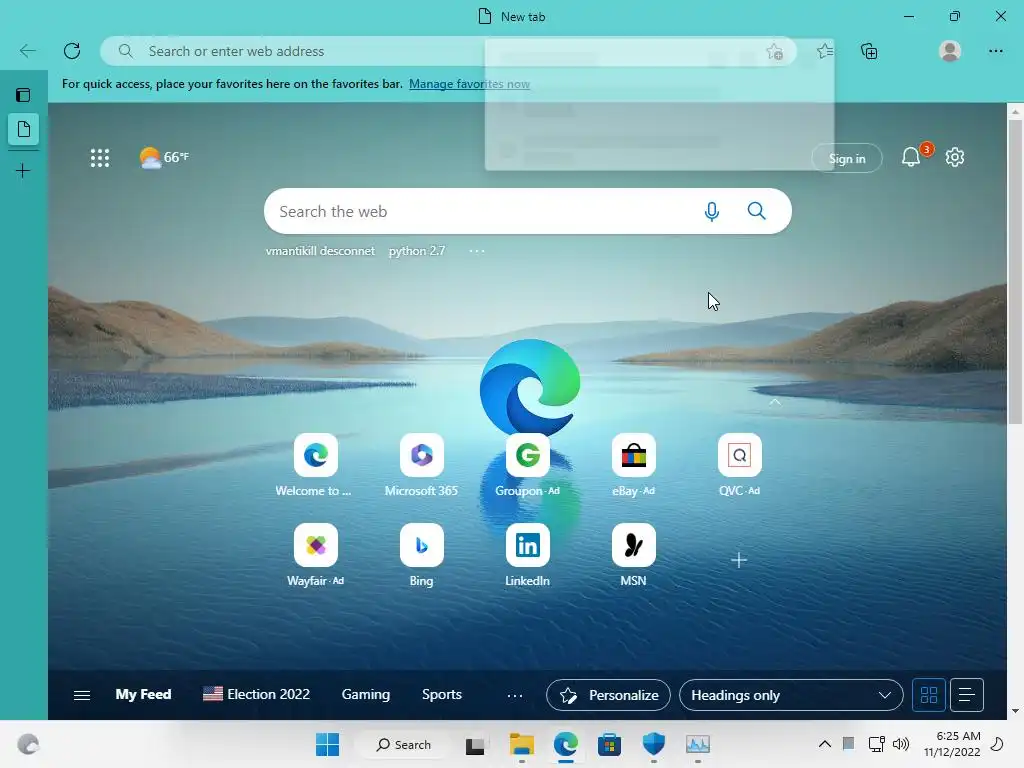Open Windows Security shield on taskbar
Image resolution: width=1024 pixels, height=768 pixels.
tap(653, 744)
